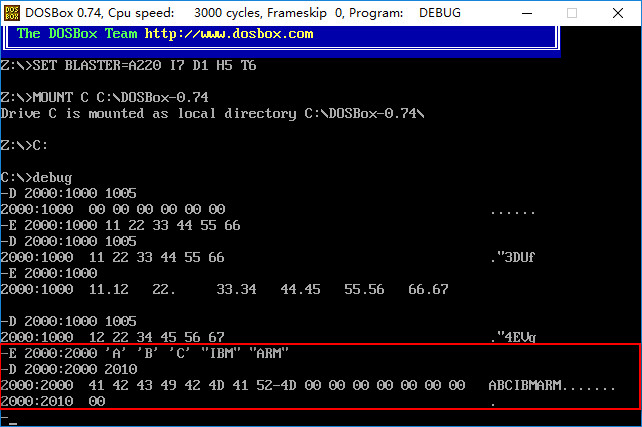Click the ASCII output ."4EVg
This screenshot has height=427, width=642.
(x=513, y=337)
